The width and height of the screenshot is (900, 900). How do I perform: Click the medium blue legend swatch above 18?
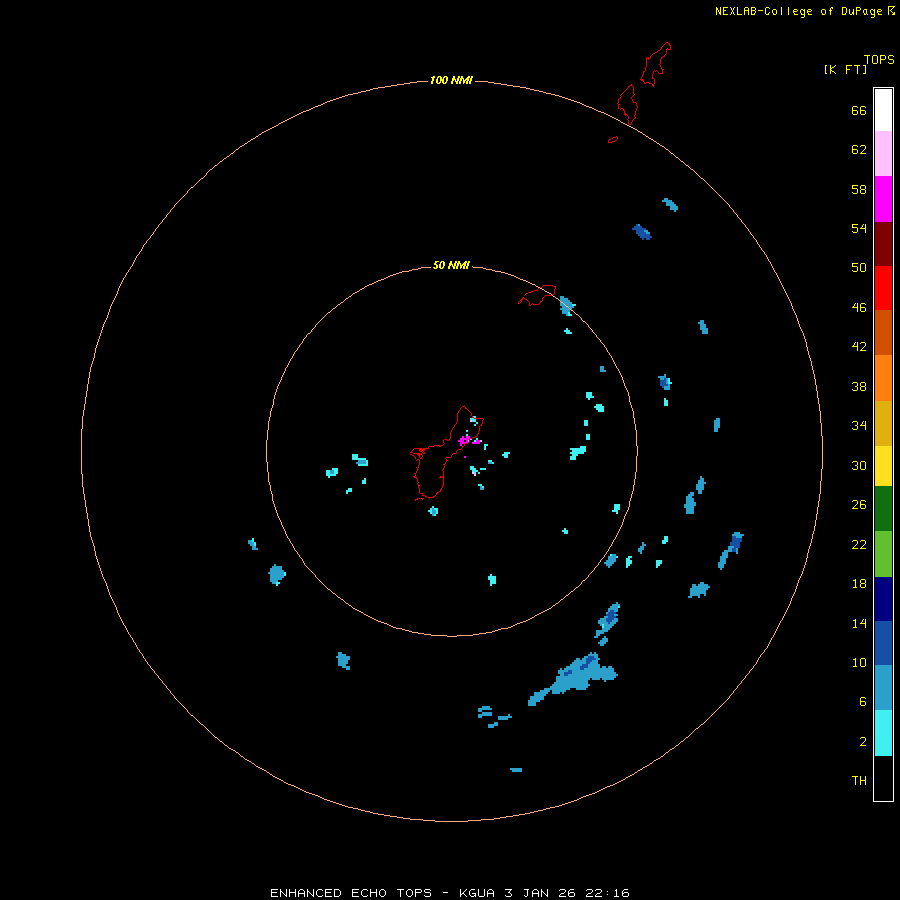coord(883,643)
